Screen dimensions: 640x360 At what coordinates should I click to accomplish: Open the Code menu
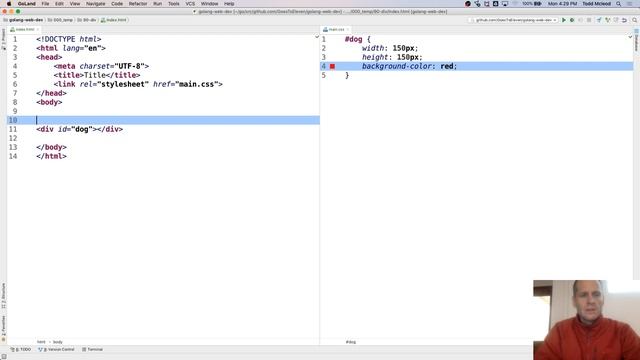[117, 4]
